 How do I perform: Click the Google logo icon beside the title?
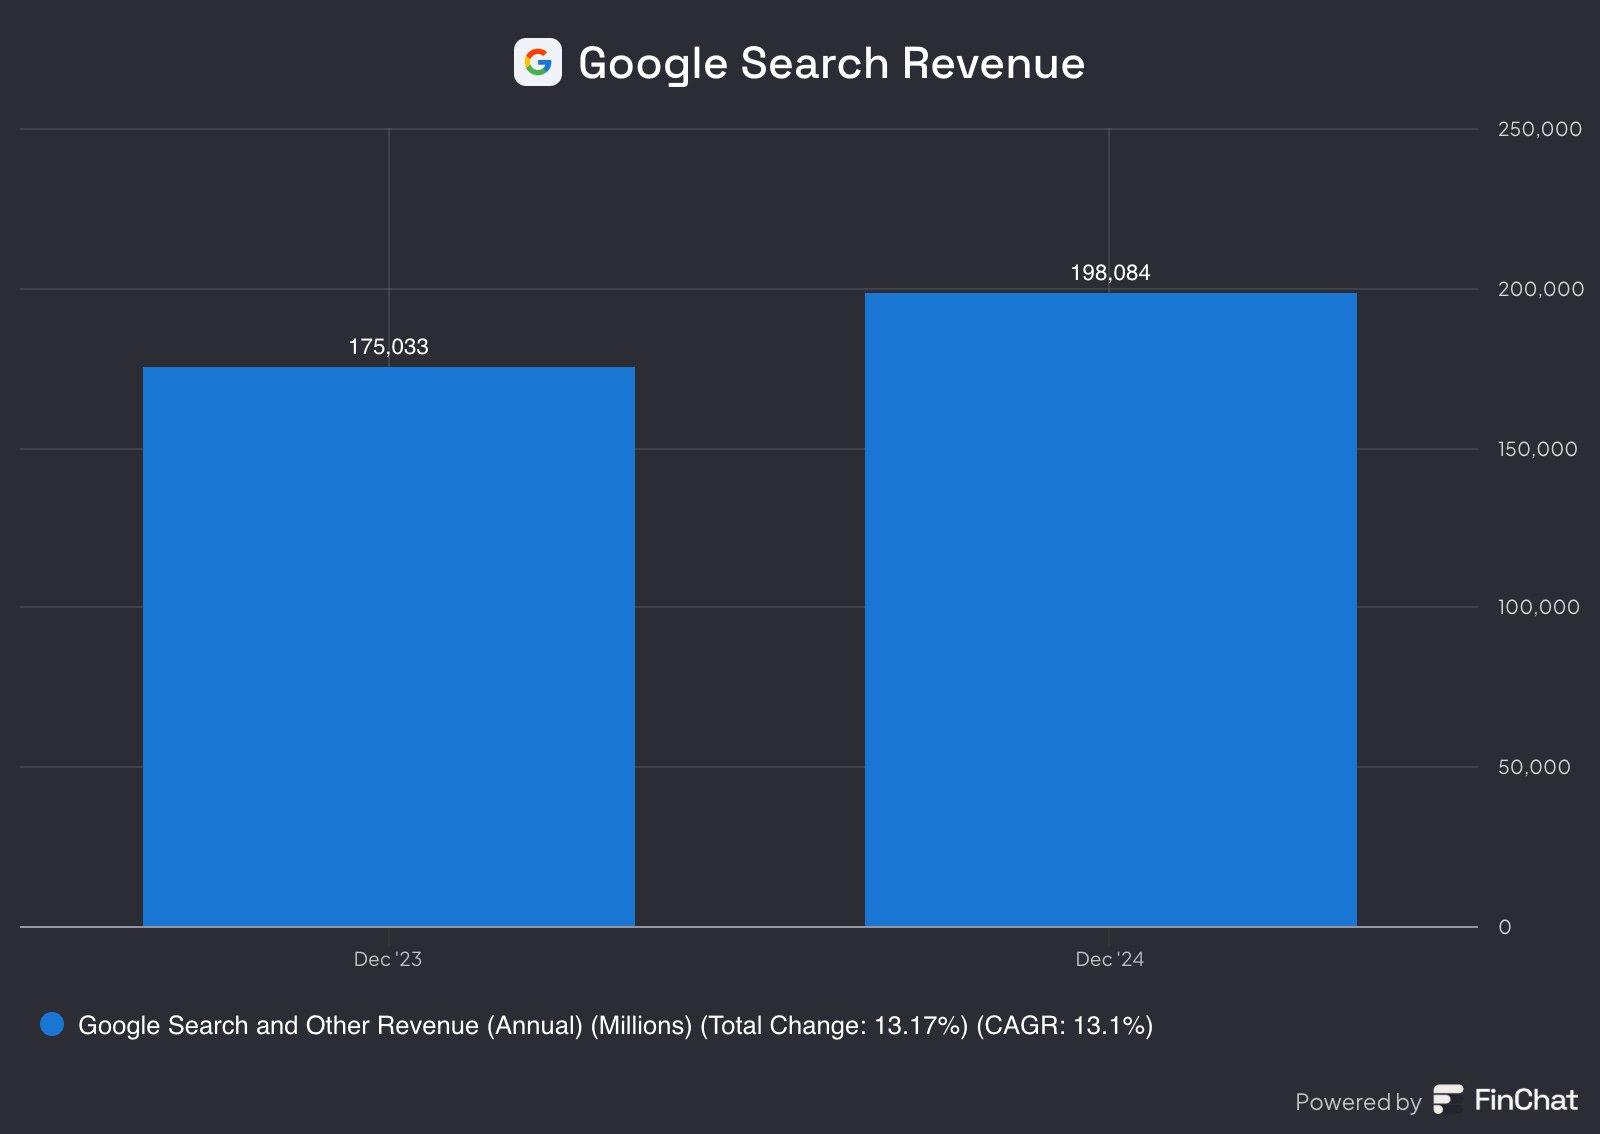tap(538, 62)
